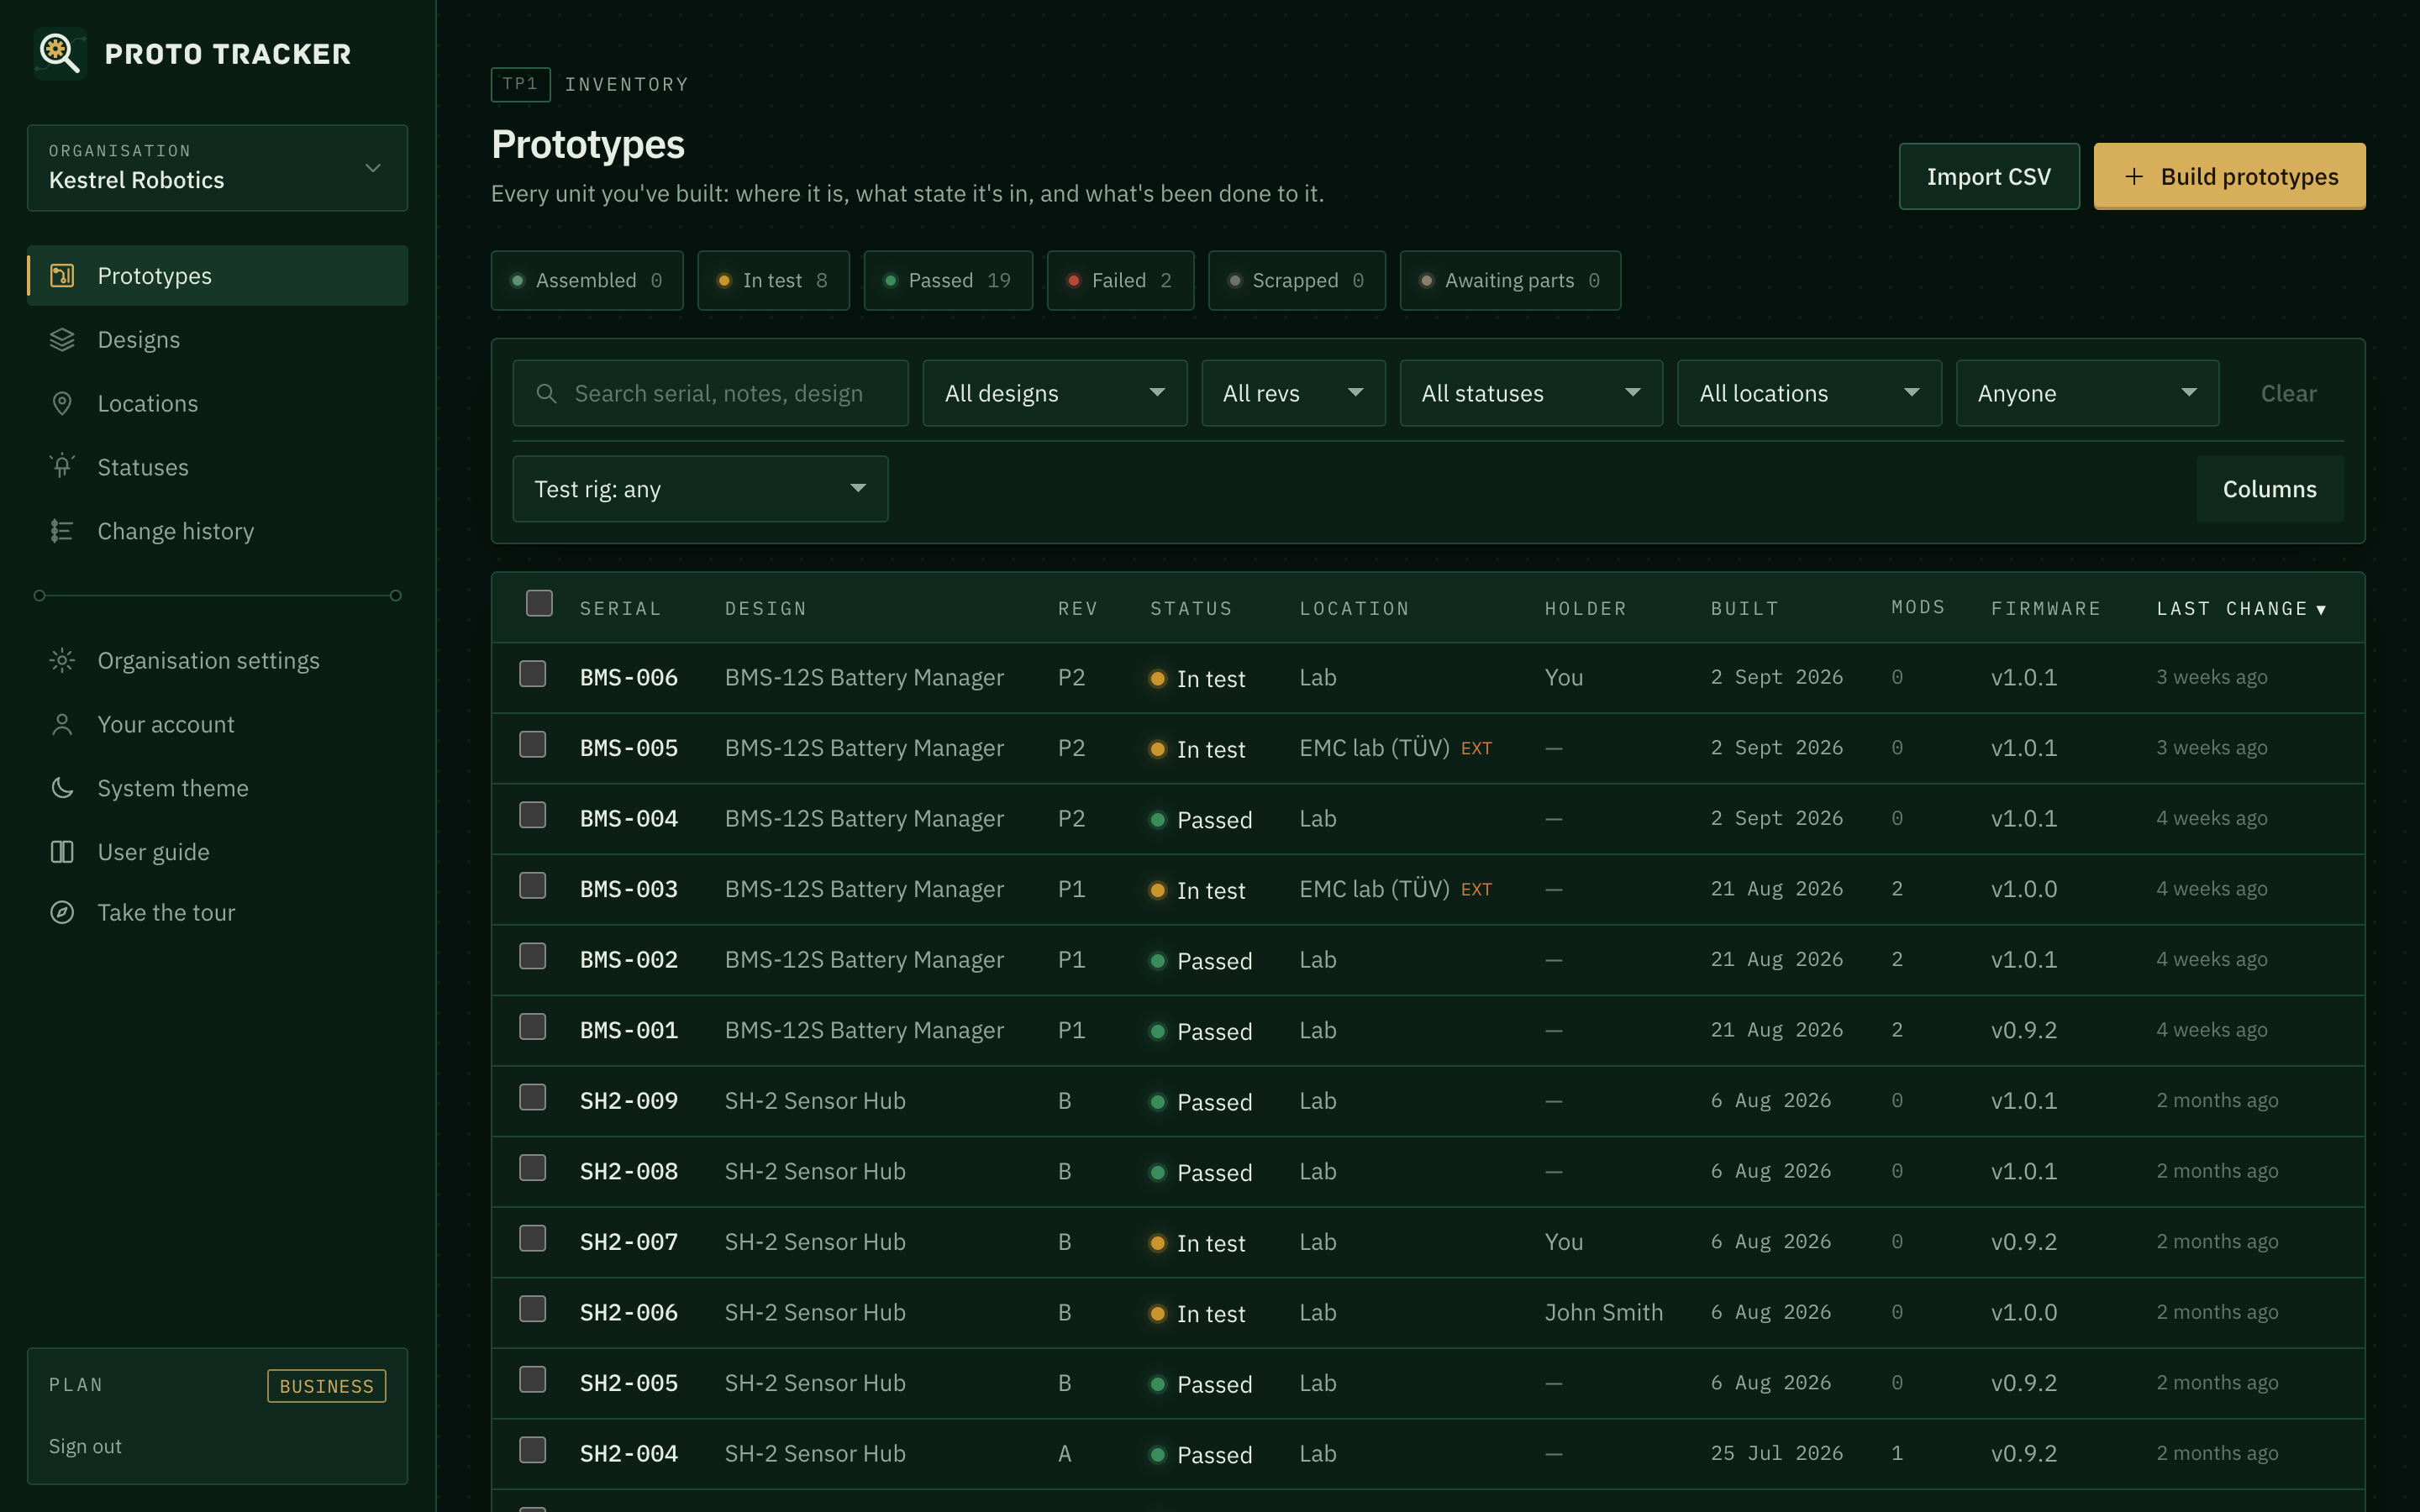Click the Organisation settings gear icon

(62, 661)
